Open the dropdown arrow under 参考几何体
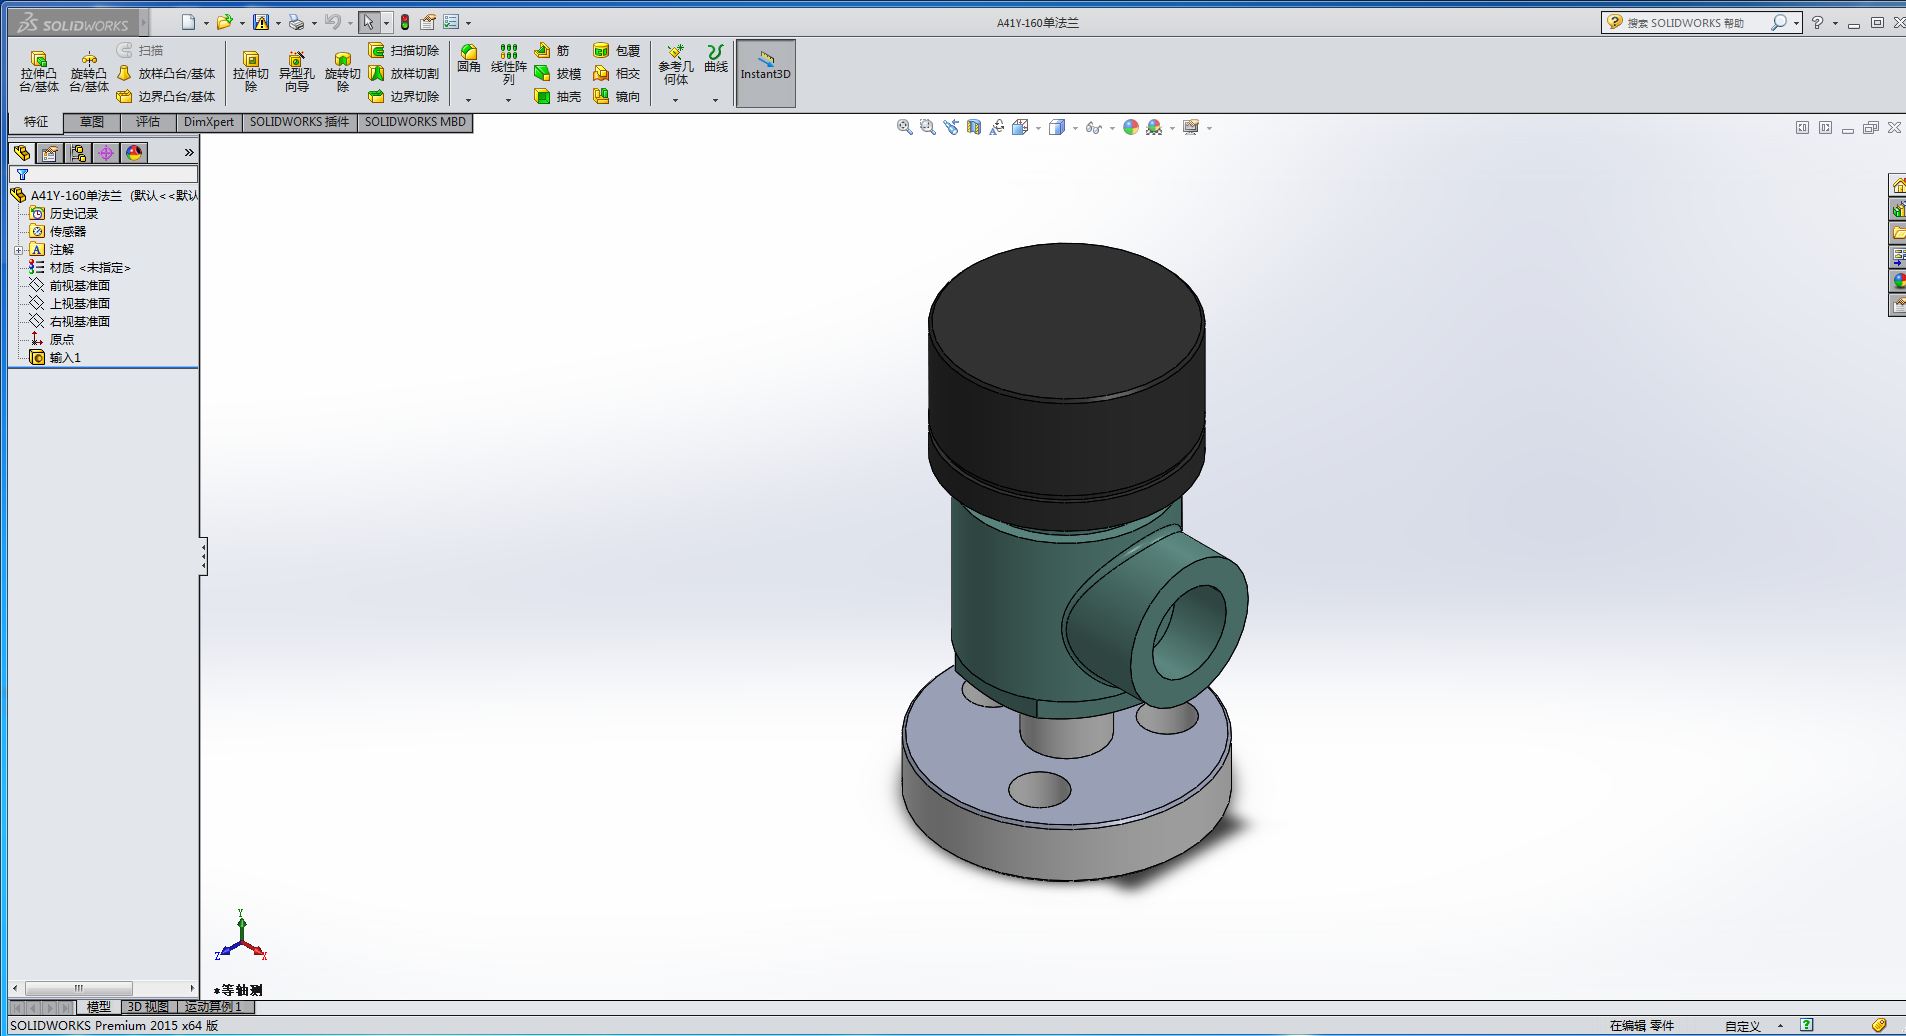1906x1036 pixels. (675, 100)
